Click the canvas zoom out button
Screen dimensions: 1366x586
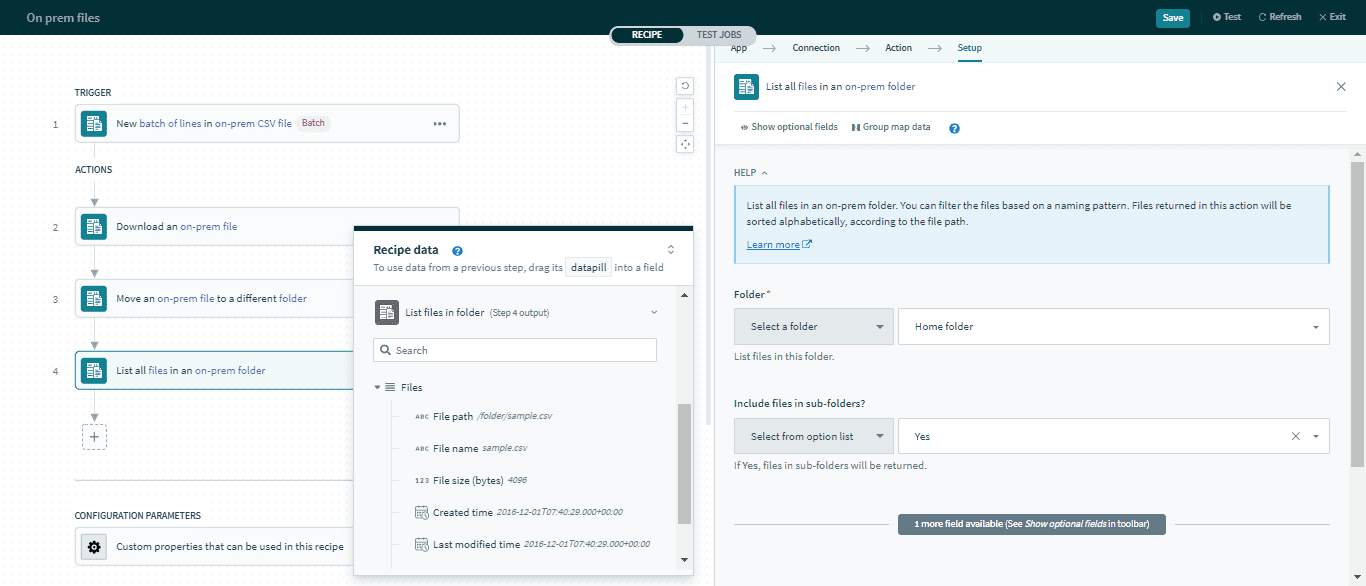tap(685, 124)
